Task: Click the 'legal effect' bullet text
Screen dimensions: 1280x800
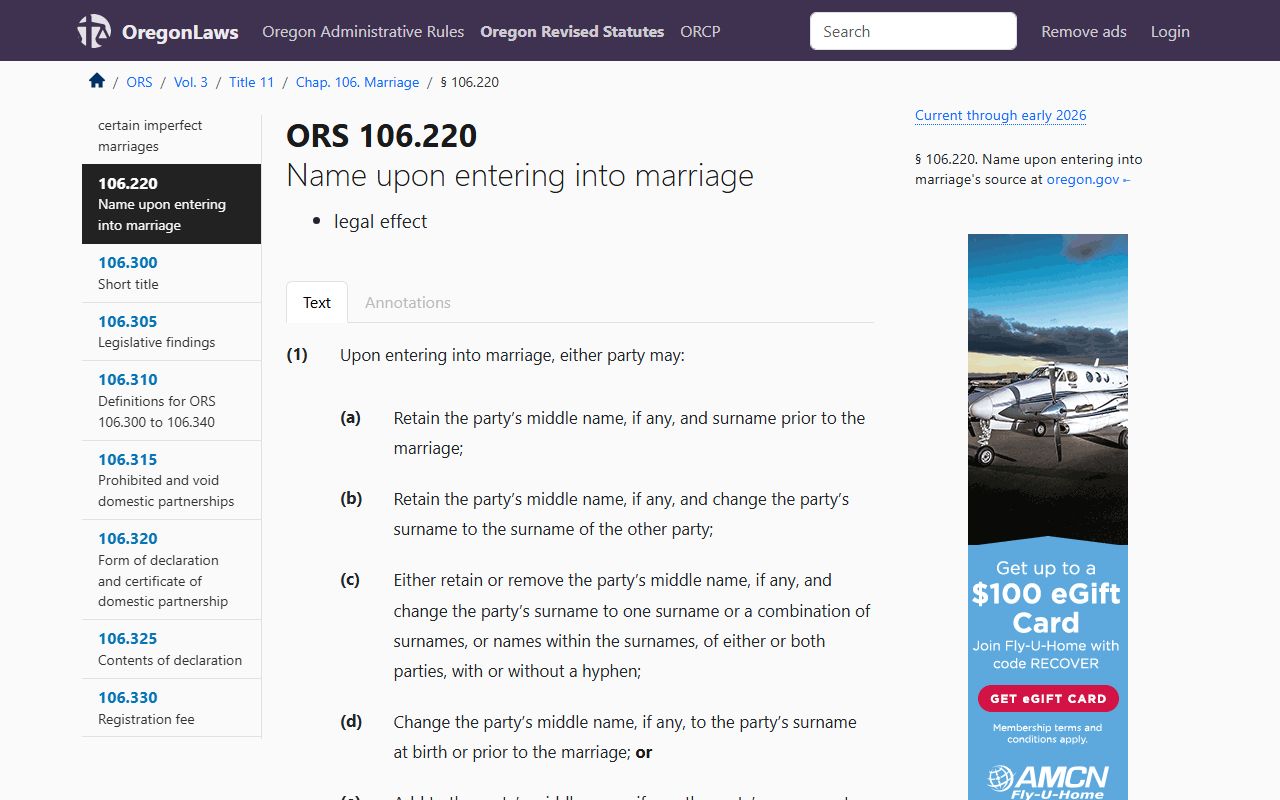Action: (x=380, y=221)
